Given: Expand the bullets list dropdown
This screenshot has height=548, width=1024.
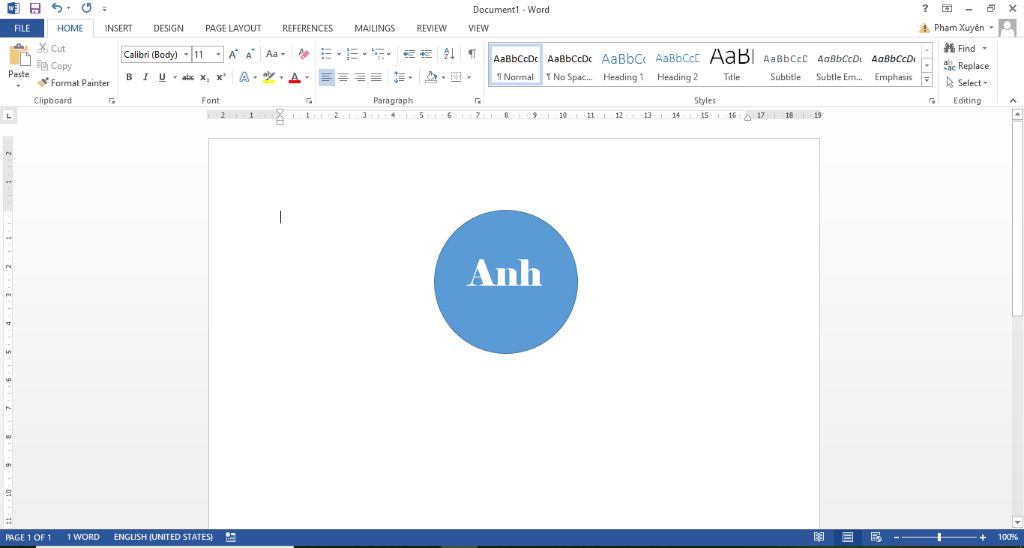Looking at the screenshot, I should pyautogui.click(x=339, y=54).
